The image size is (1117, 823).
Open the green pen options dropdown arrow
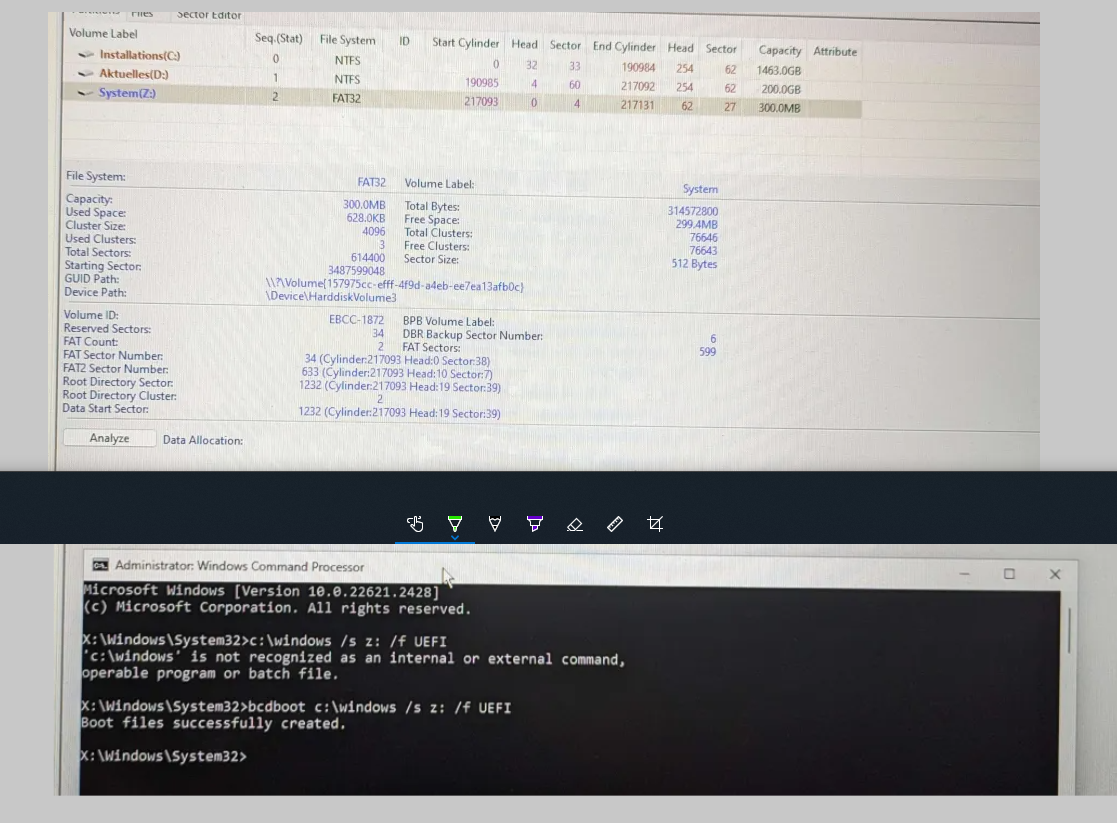tap(454, 538)
